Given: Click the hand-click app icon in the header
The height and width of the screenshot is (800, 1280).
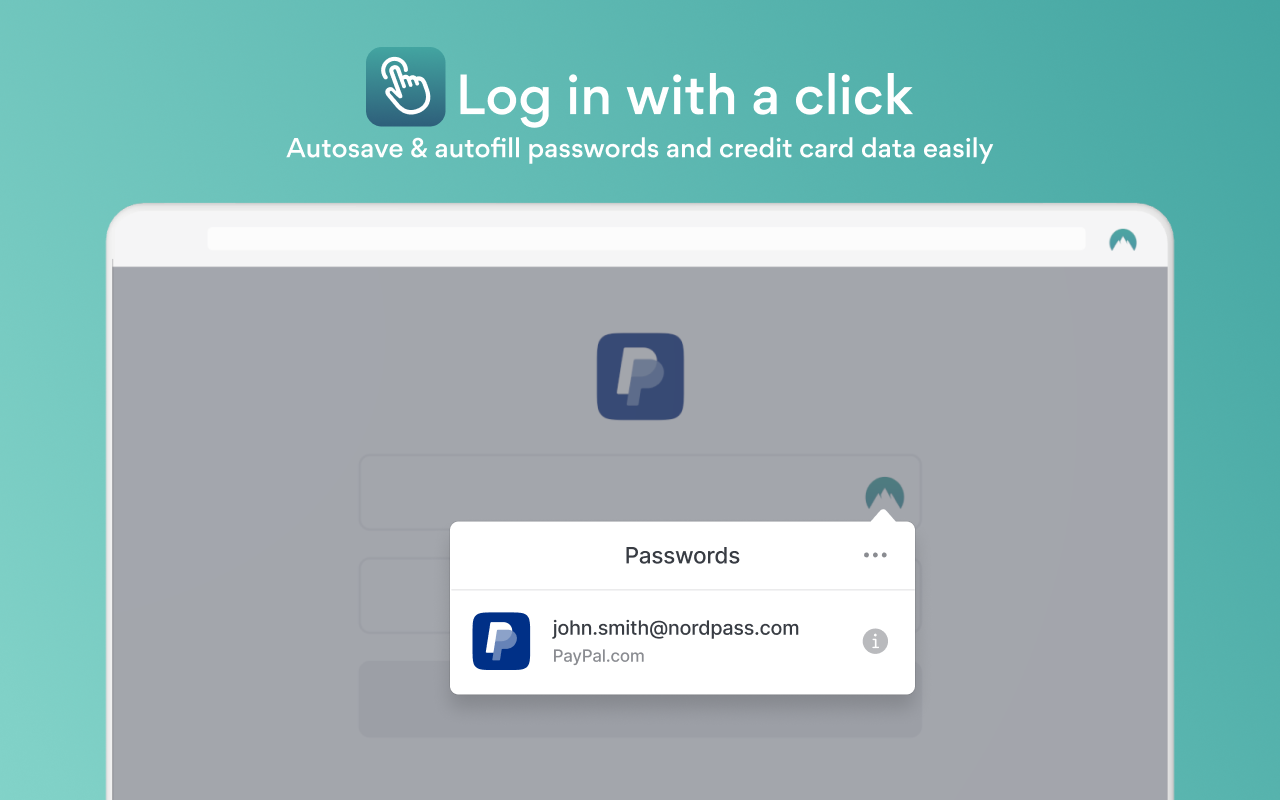Looking at the screenshot, I should tap(405, 87).
